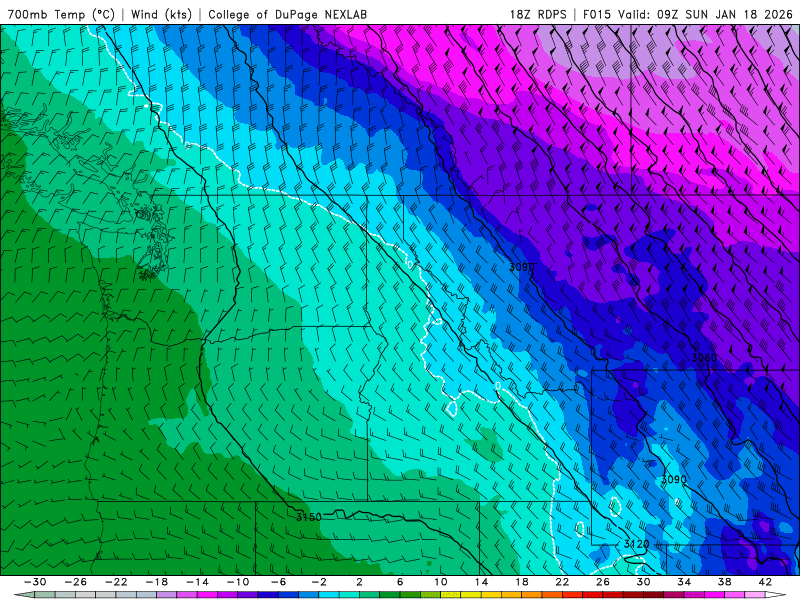Click the −14 colorbar scale label

pos(197,582)
